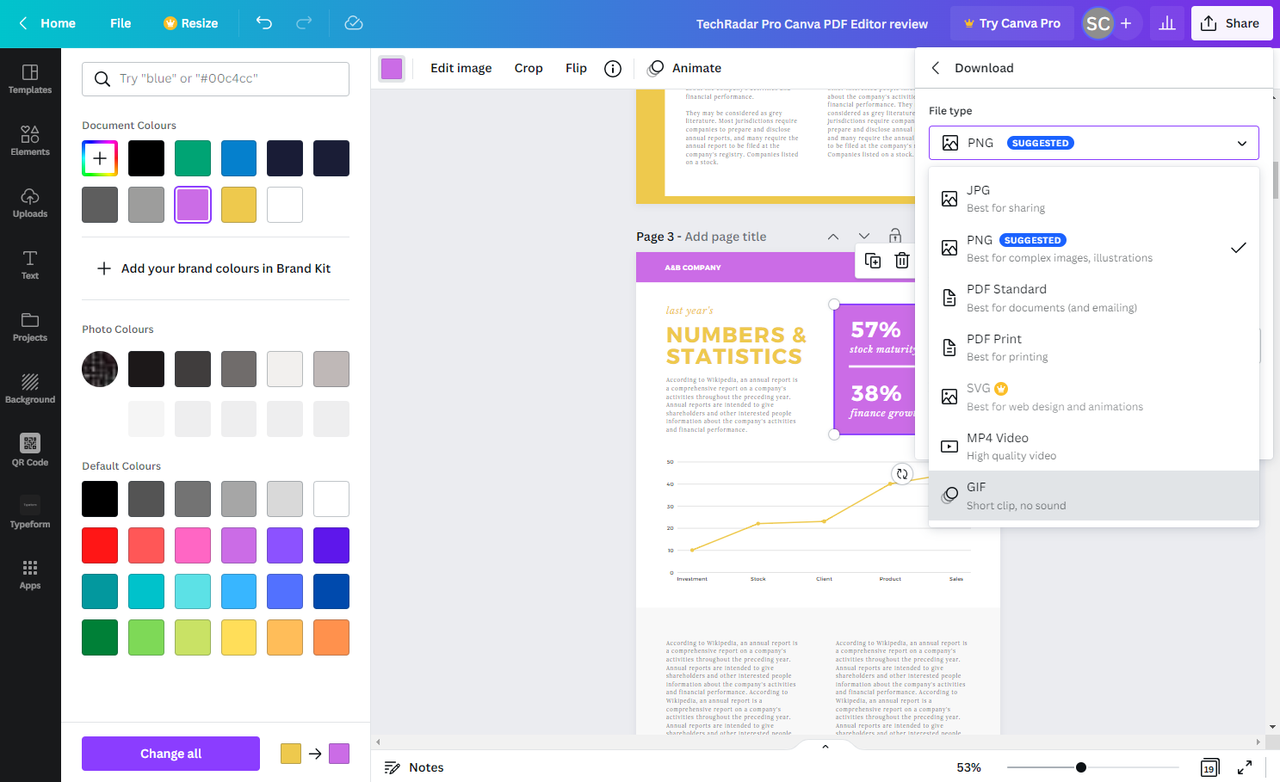Click the colour search input field
The width and height of the screenshot is (1280, 782).
tap(216, 79)
